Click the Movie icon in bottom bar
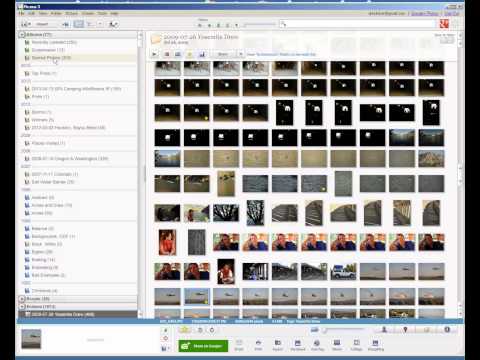This screenshot has height=360, width=480. pos(337,345)
